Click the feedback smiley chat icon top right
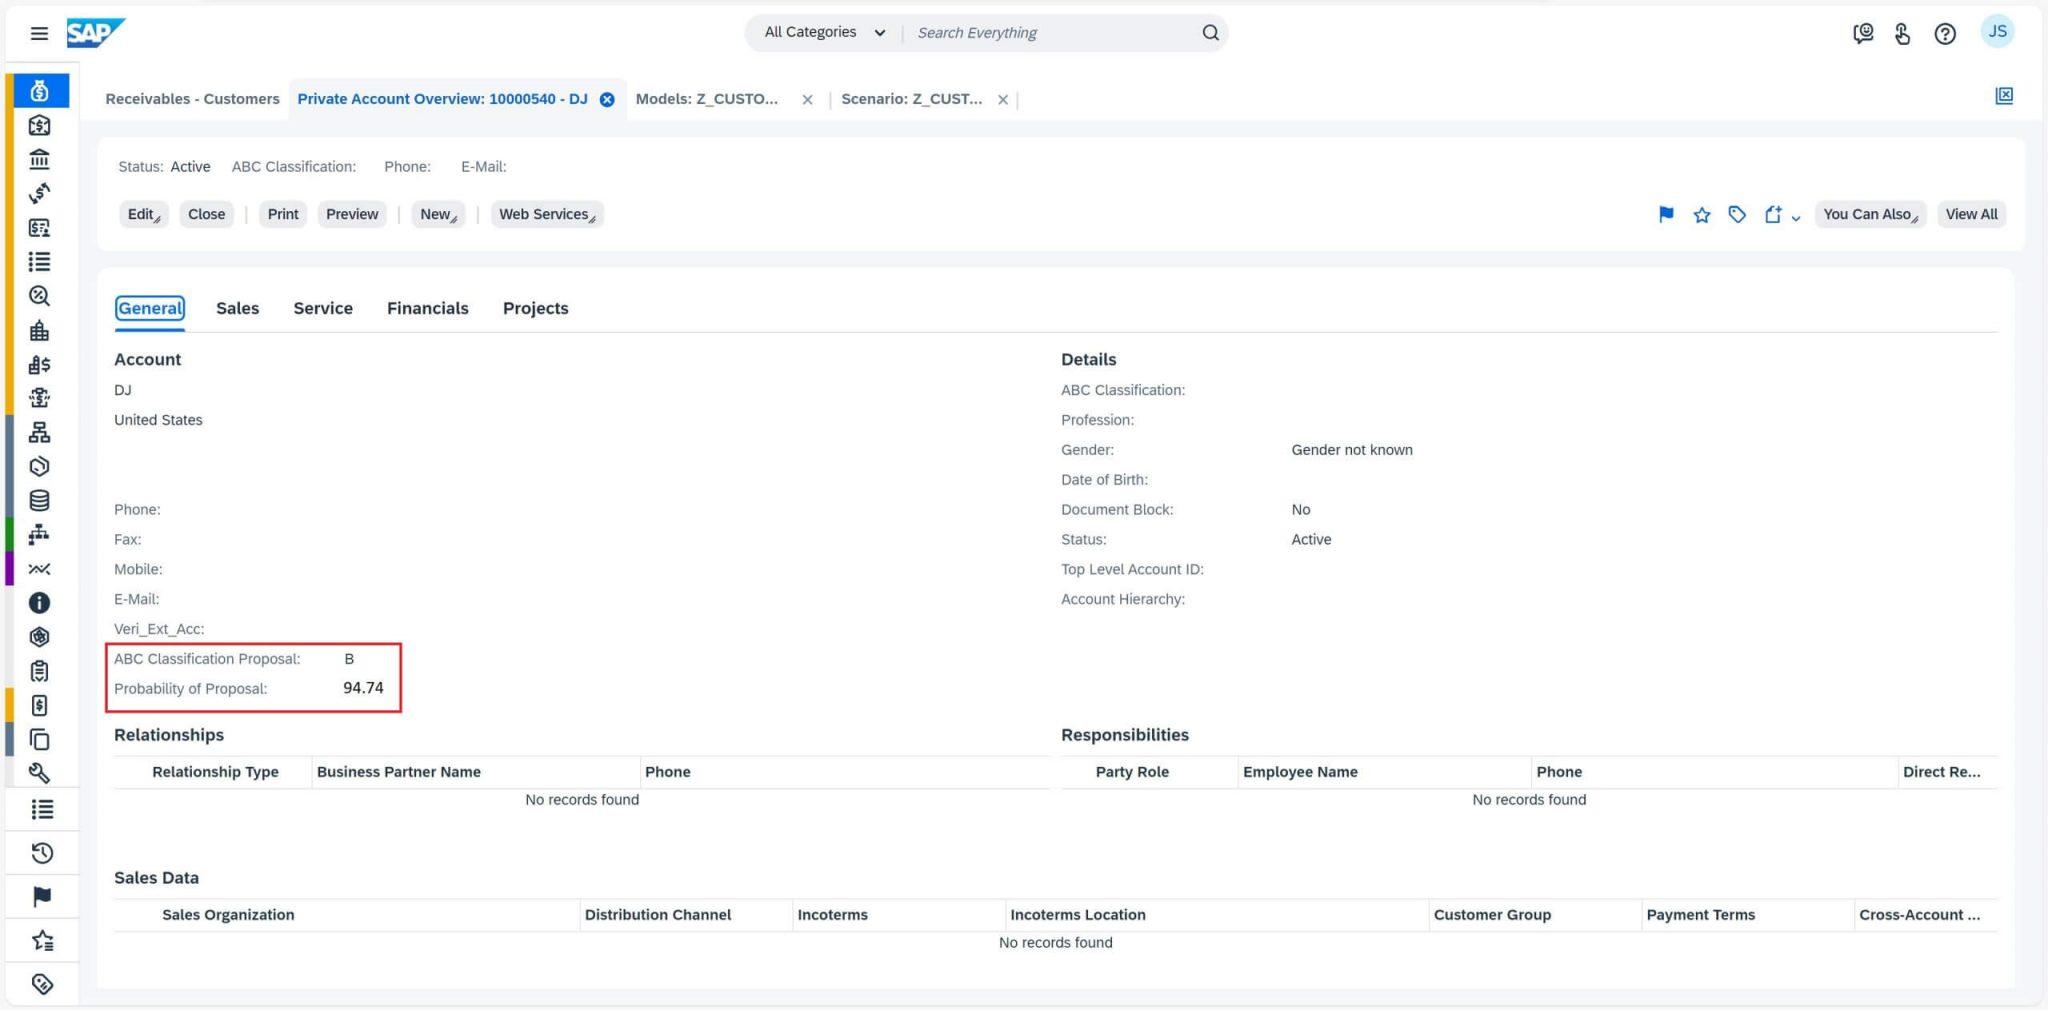The height and width of the screenshot is (1010, 2048). pyautogui.click(x=1861, y=32)
